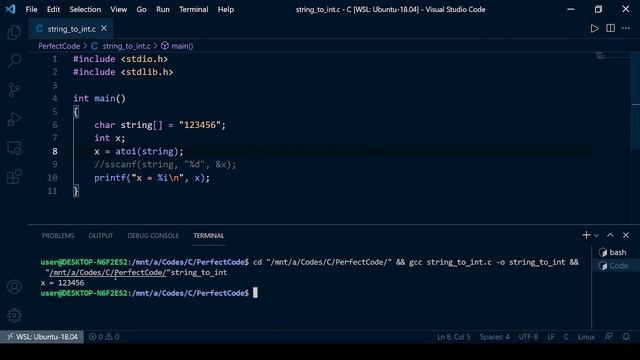Click PerfectCode in the breadcrumb
The width and height of the screenshot is (640, 360).
(x=59, y=46)
